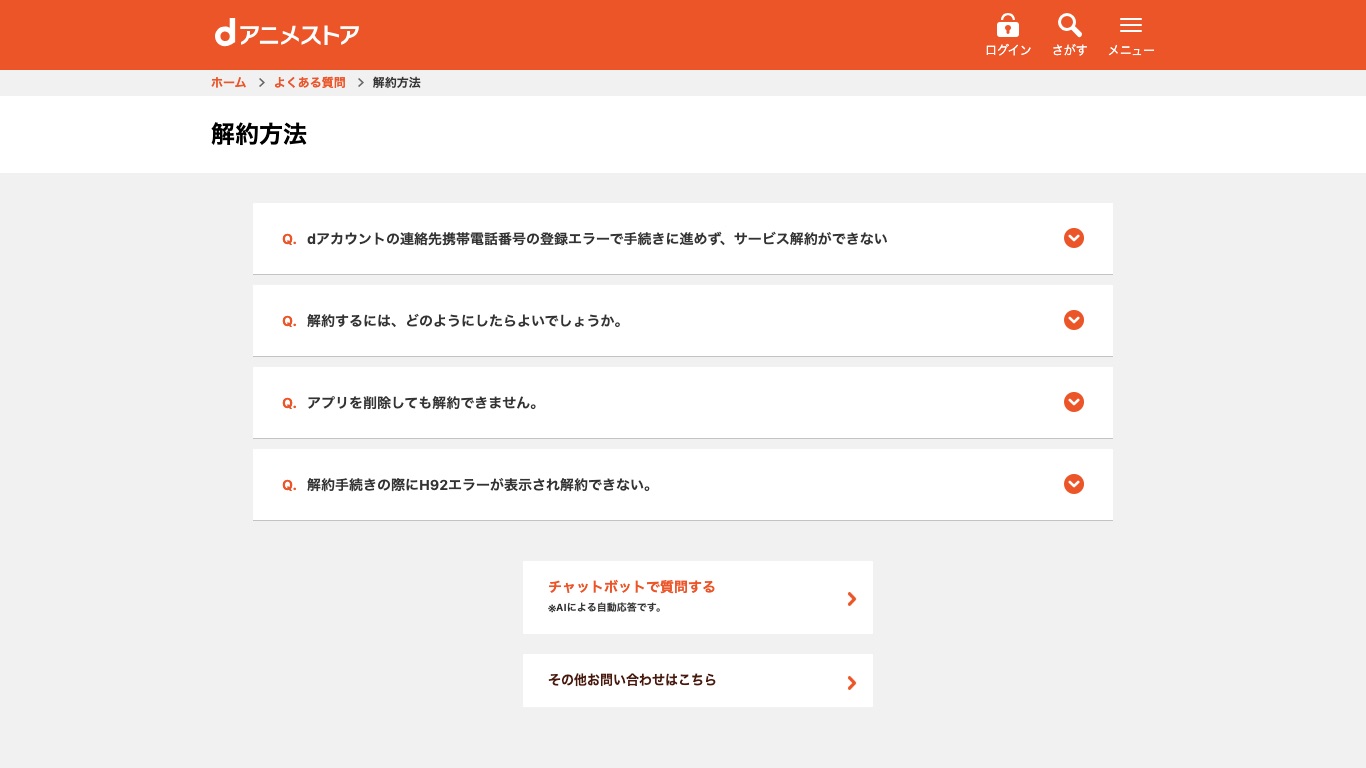Viewport: 1366px width, 768px height.
Task: Expand chevron for アプリを削除しても解約できません
Action: pyautogui.click(x=1074, y=402)
